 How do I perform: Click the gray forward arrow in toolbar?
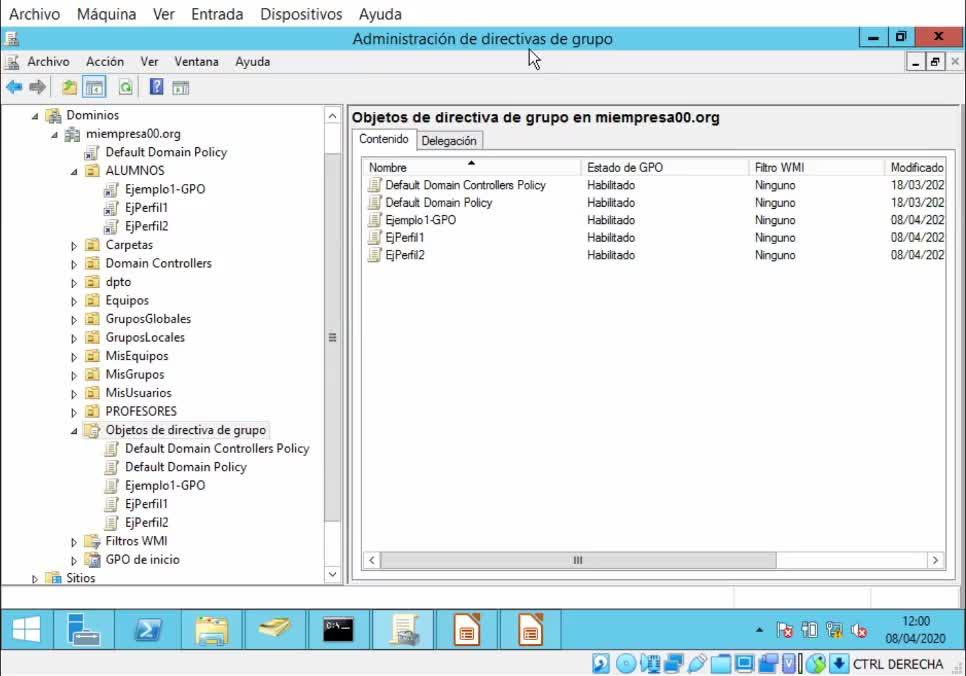tap(38, 88)
